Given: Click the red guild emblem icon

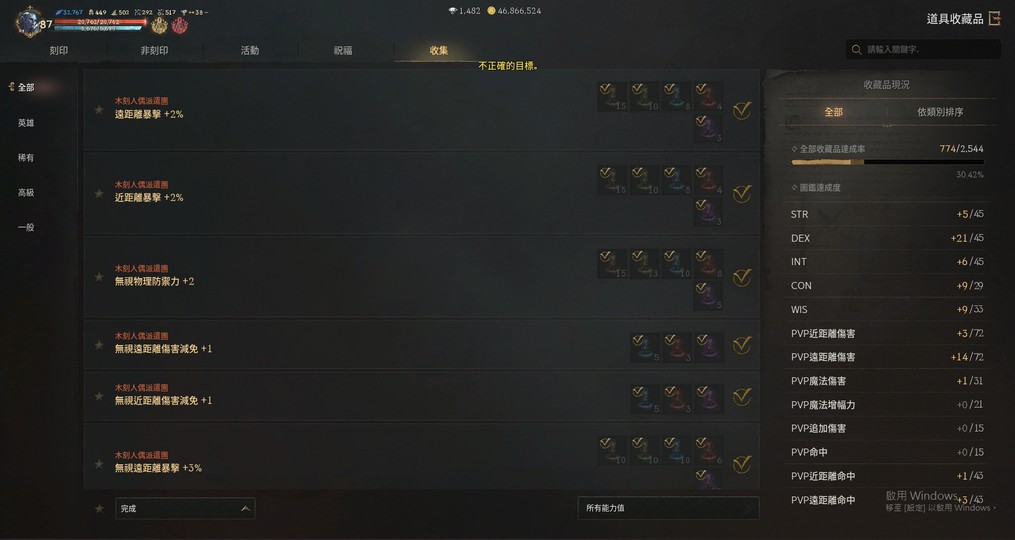Looking at the screenshot, I should pyautogui.click(x=179, y=26).
